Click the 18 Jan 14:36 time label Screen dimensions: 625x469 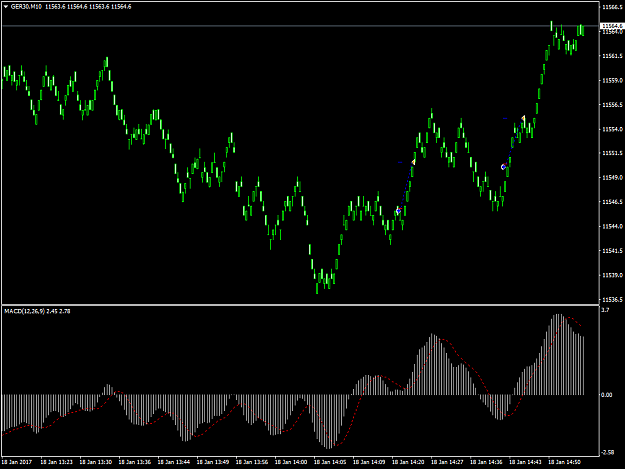click(x=486, y=462)
